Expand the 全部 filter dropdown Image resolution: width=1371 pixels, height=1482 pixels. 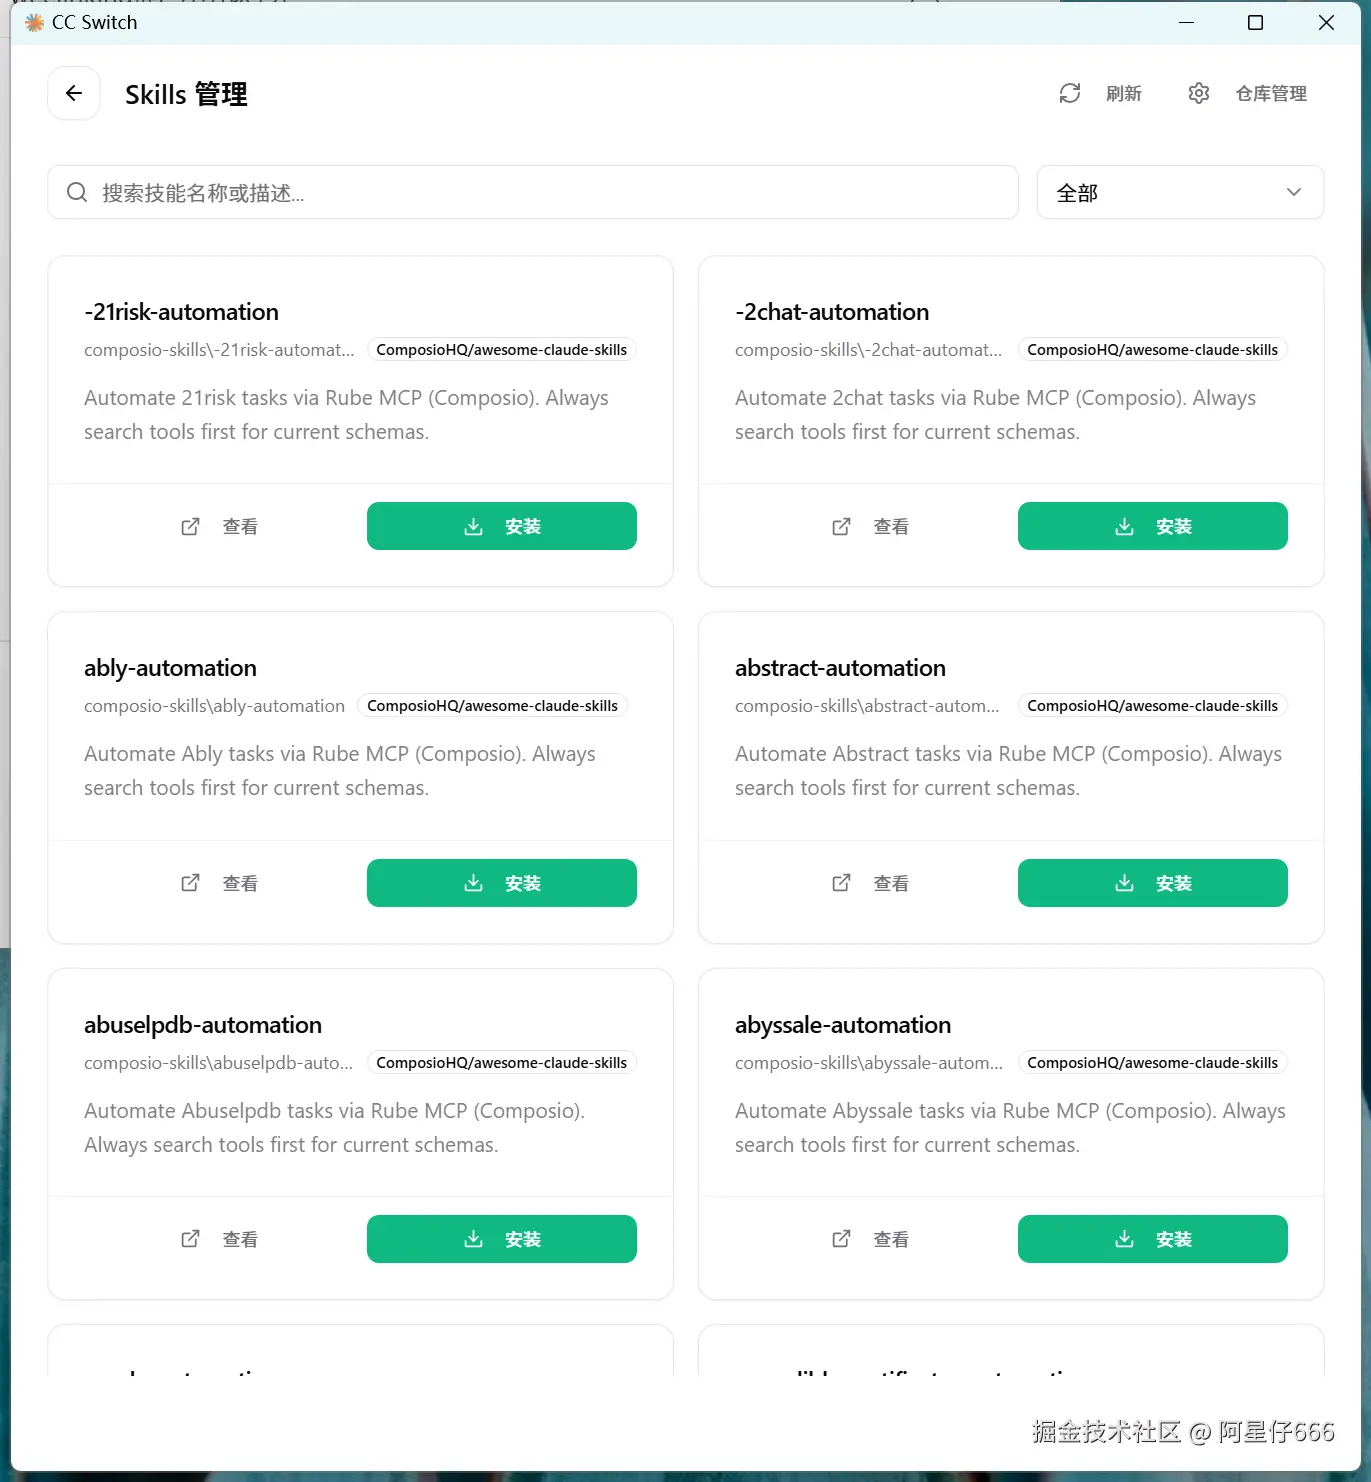click(1179, 192)
